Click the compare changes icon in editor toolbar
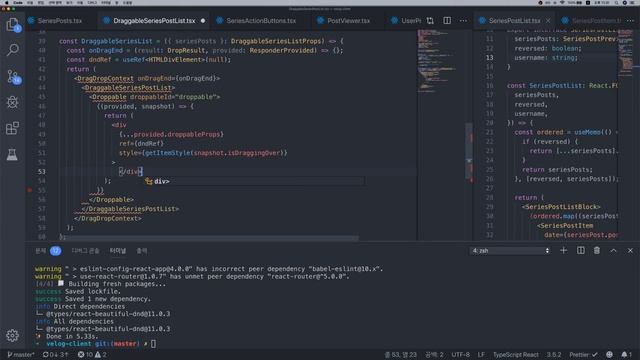The height and width of the screenshot is (360, 640). click(x=430, y=20)
